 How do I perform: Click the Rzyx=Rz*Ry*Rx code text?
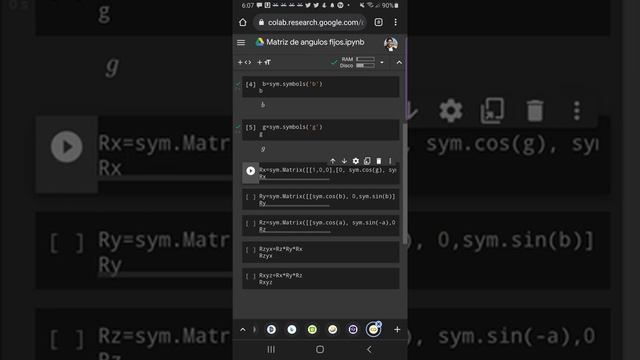pyautogui.click(x=281, y=249)
